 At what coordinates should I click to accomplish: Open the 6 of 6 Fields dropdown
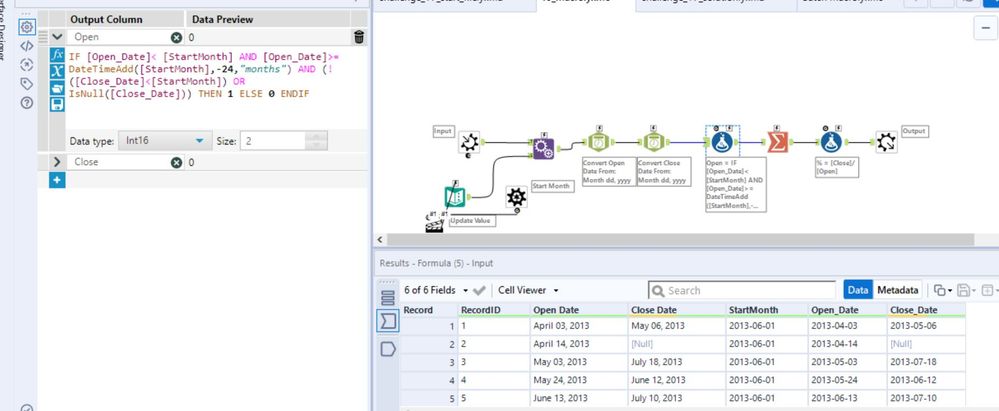tap(436, 291)
